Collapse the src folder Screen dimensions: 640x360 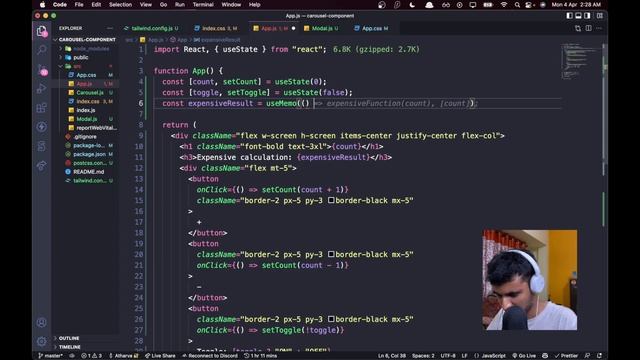point(77,66)
